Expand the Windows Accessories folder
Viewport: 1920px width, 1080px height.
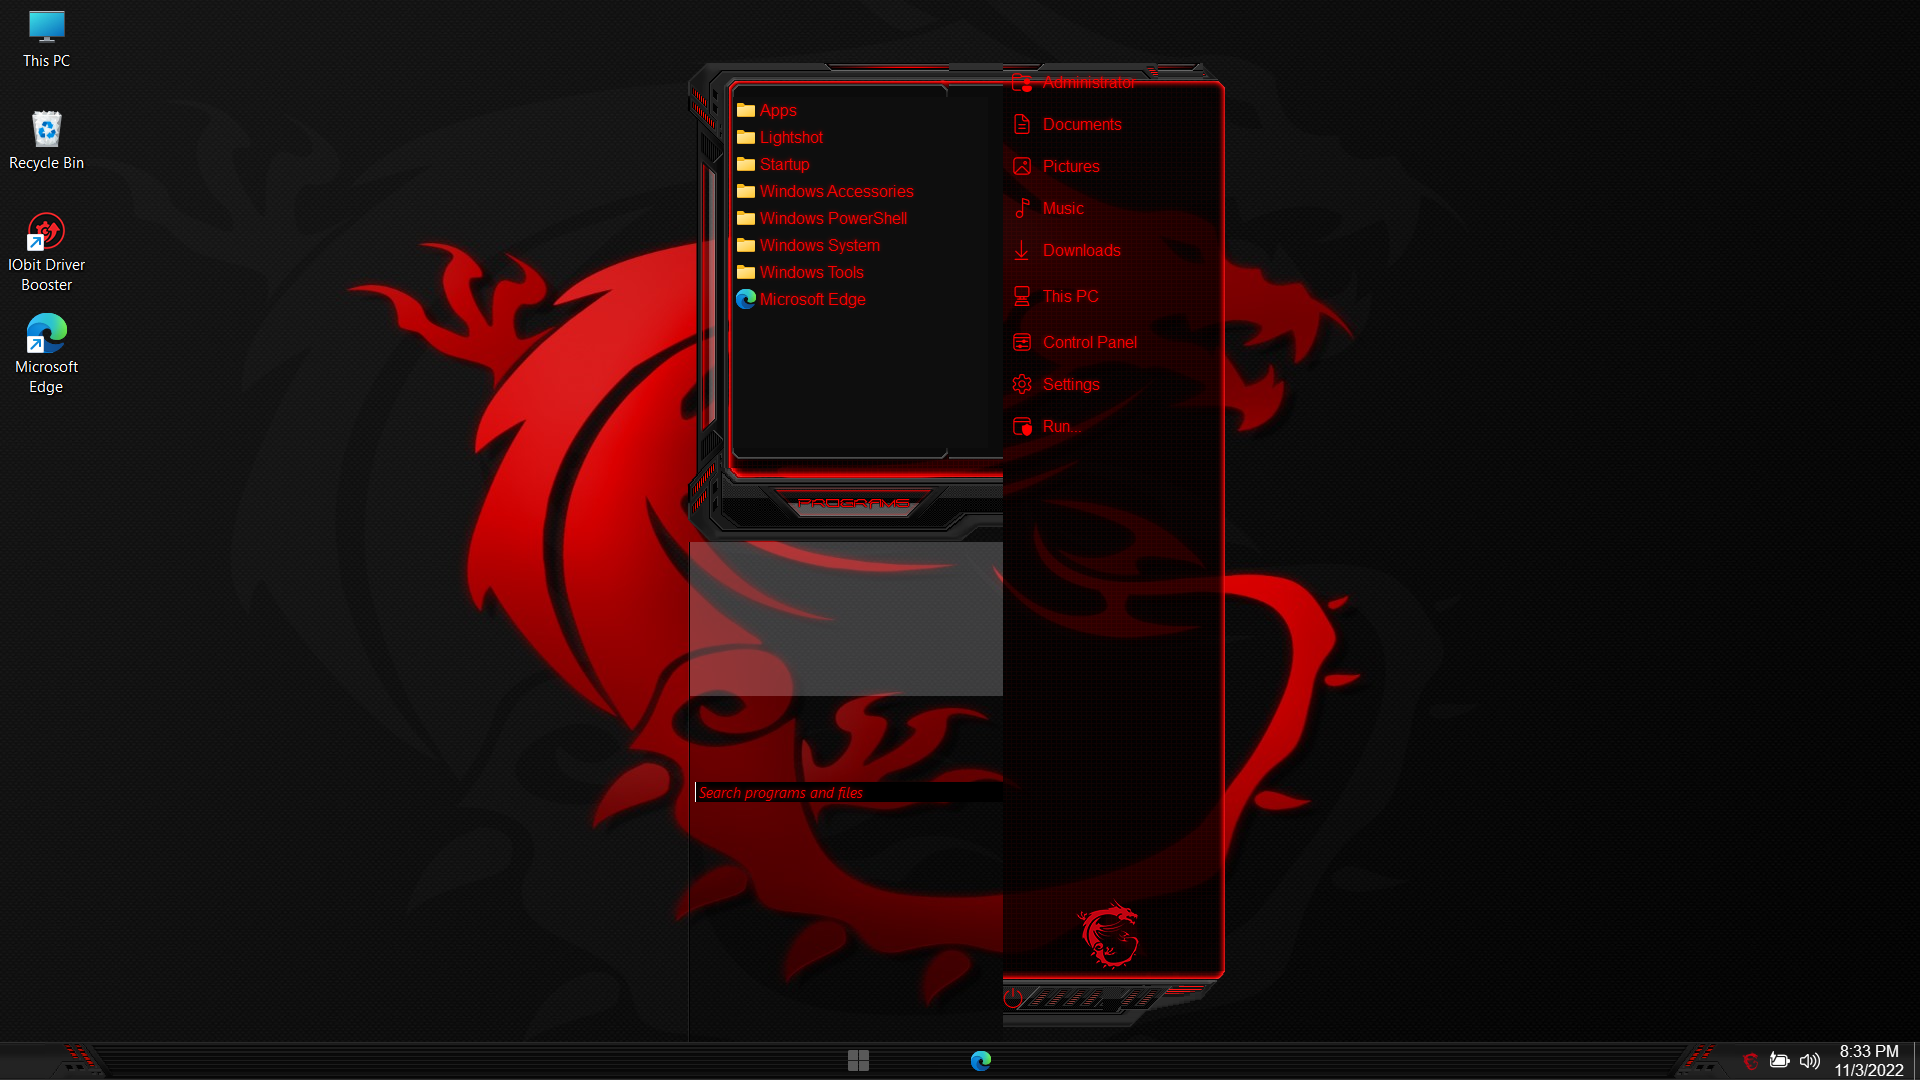[x=835, y=191]
